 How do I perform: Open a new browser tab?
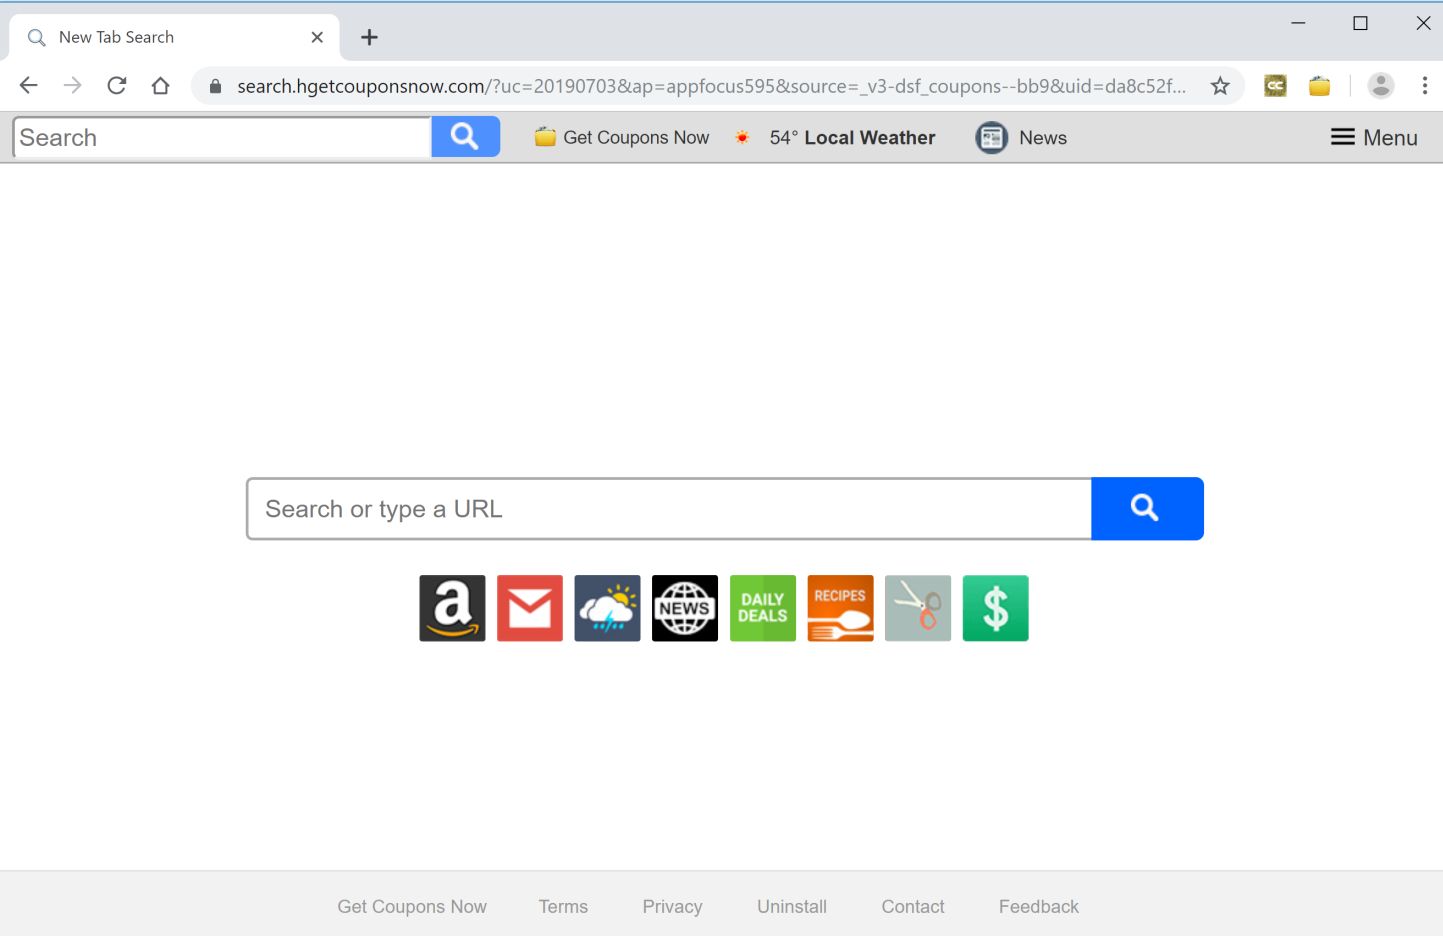click(x=369, y=36)
